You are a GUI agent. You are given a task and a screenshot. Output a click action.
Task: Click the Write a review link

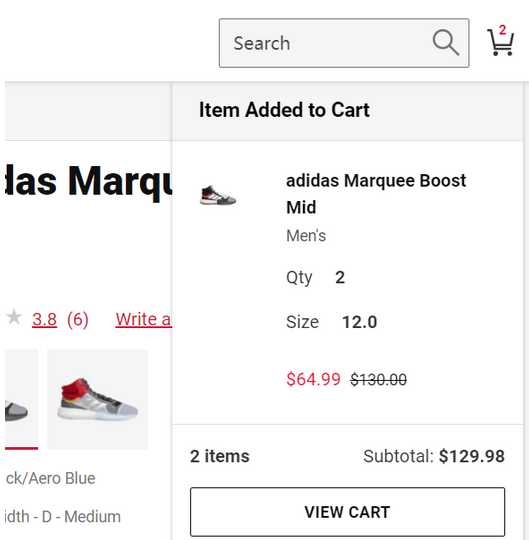144,319
